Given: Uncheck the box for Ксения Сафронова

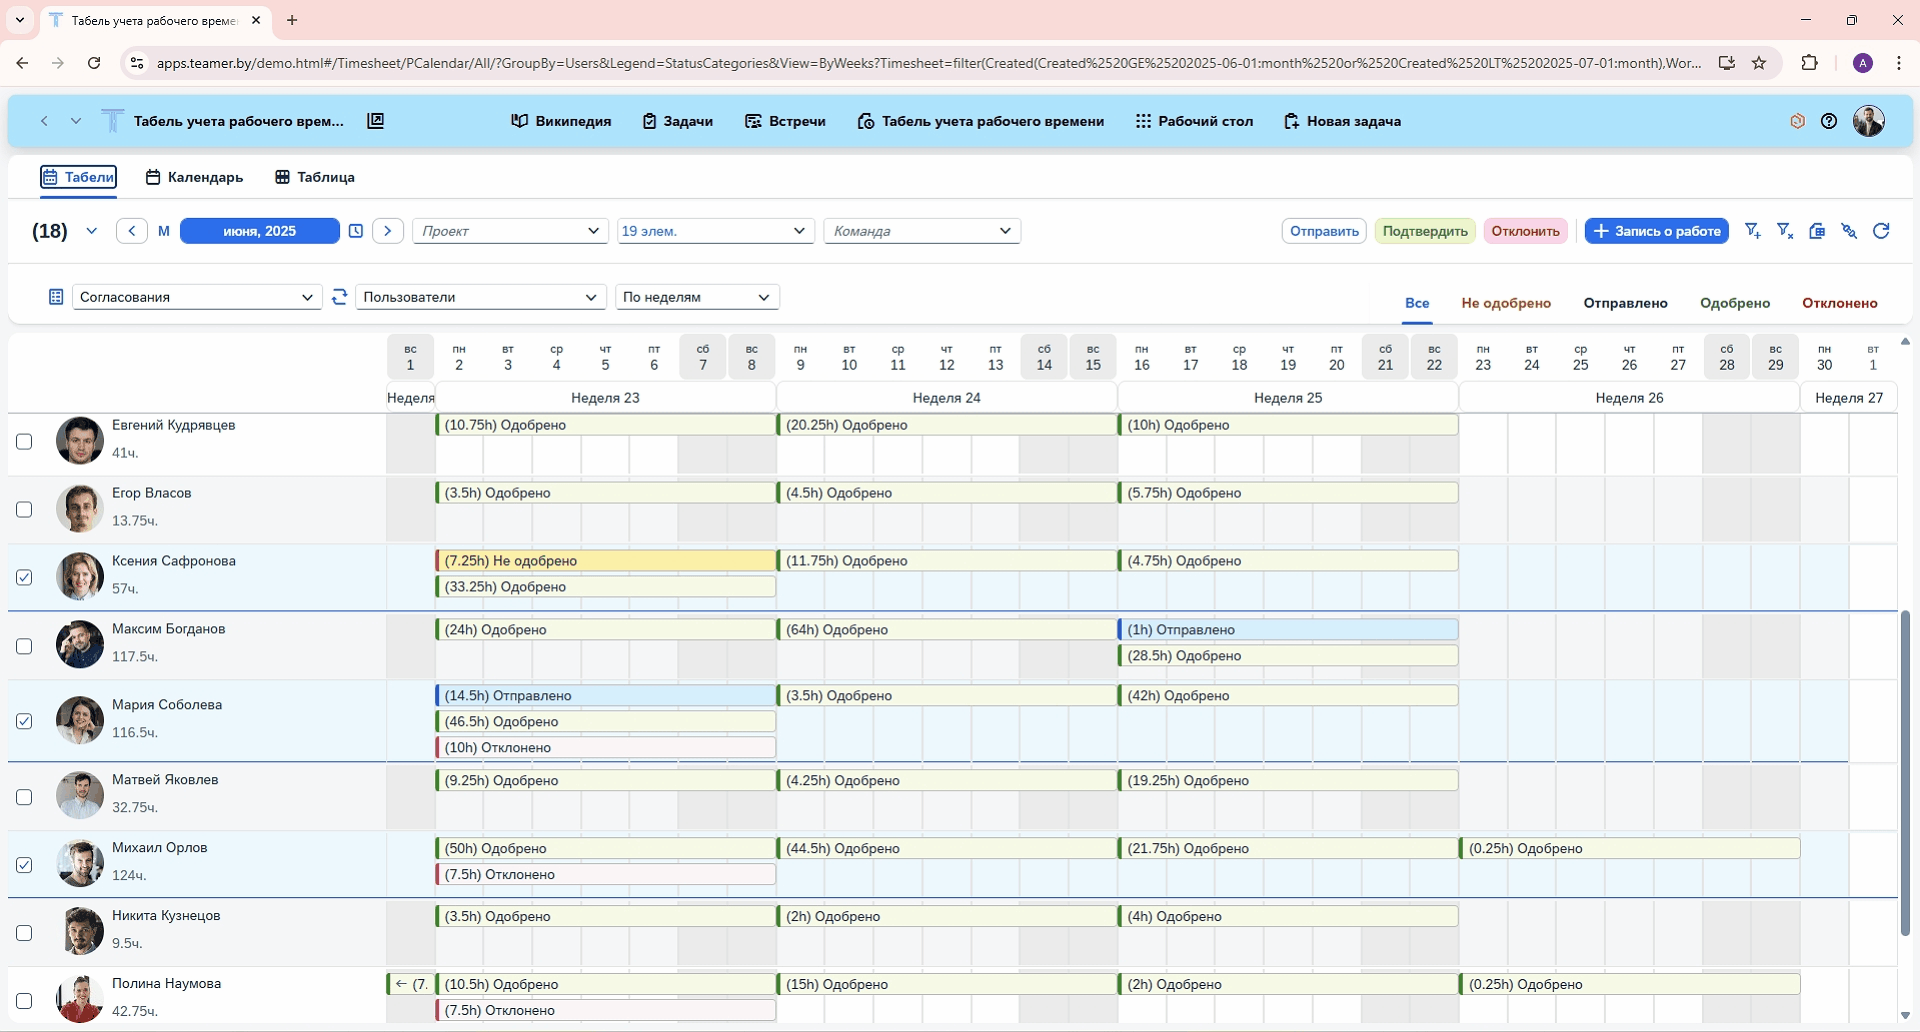Looking at the screenshot, I should pos(24,578).
